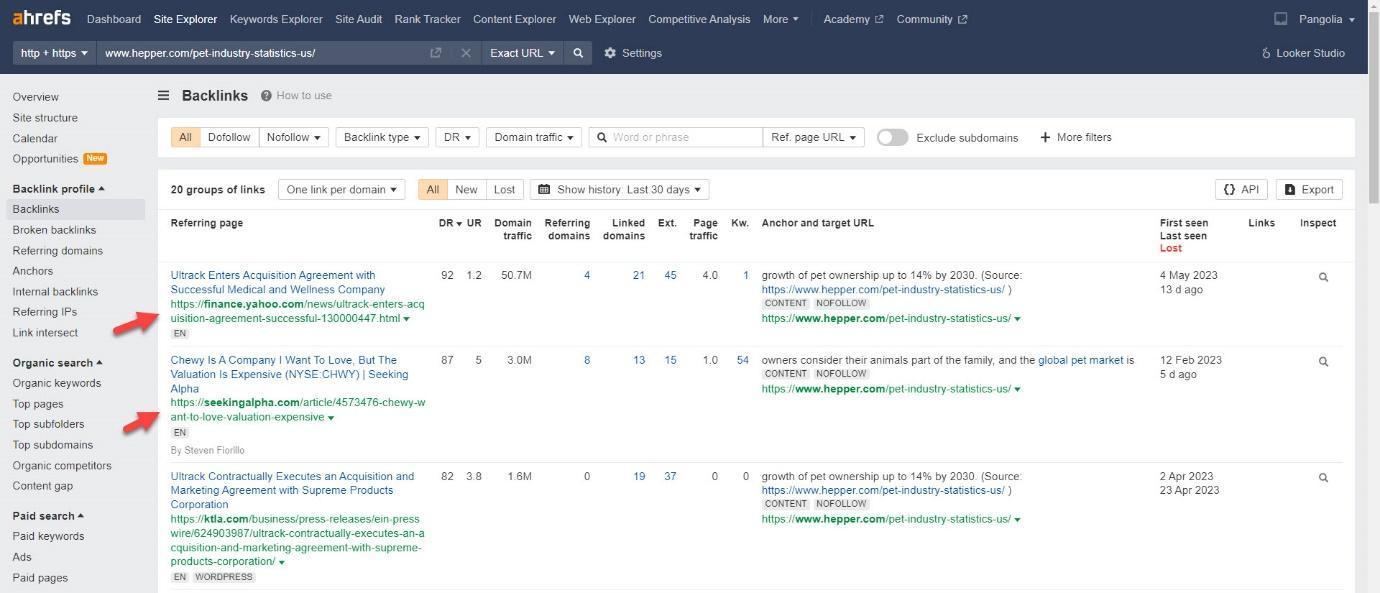This screenshot has height=593, width=1380.
Task: Open the Ref. page URL dropdown
Action: coord(814,138)
